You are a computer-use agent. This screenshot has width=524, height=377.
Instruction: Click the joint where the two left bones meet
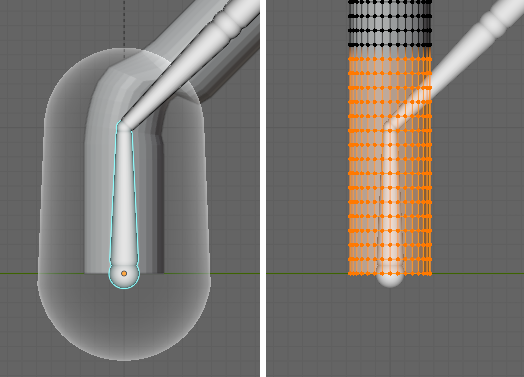click(123, 125)
